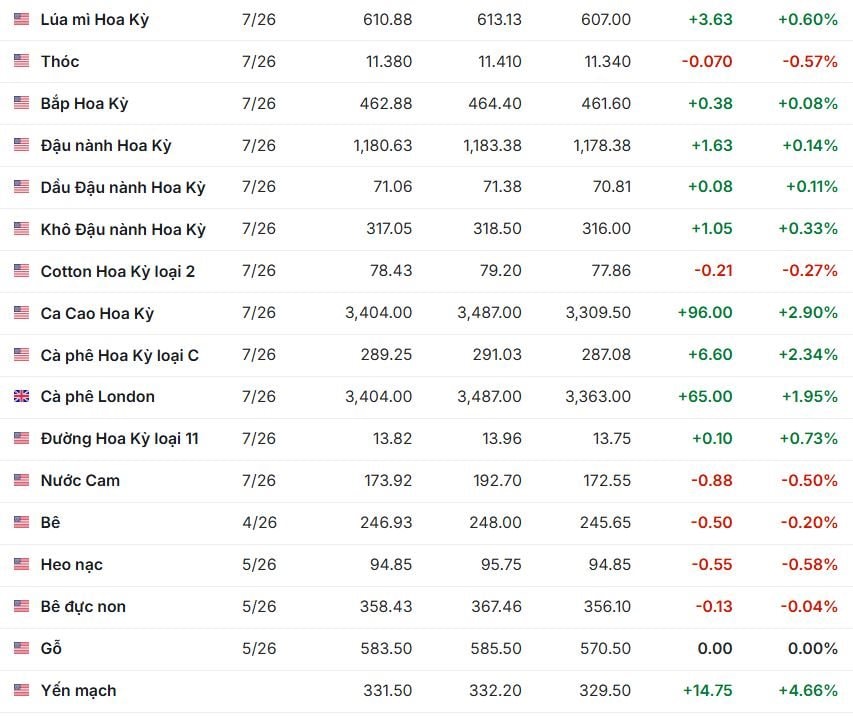Click the flag icon beside Bắp Hoa Kỳ
Viewport: 853px width, 716px height.
[x=21, y=103]
